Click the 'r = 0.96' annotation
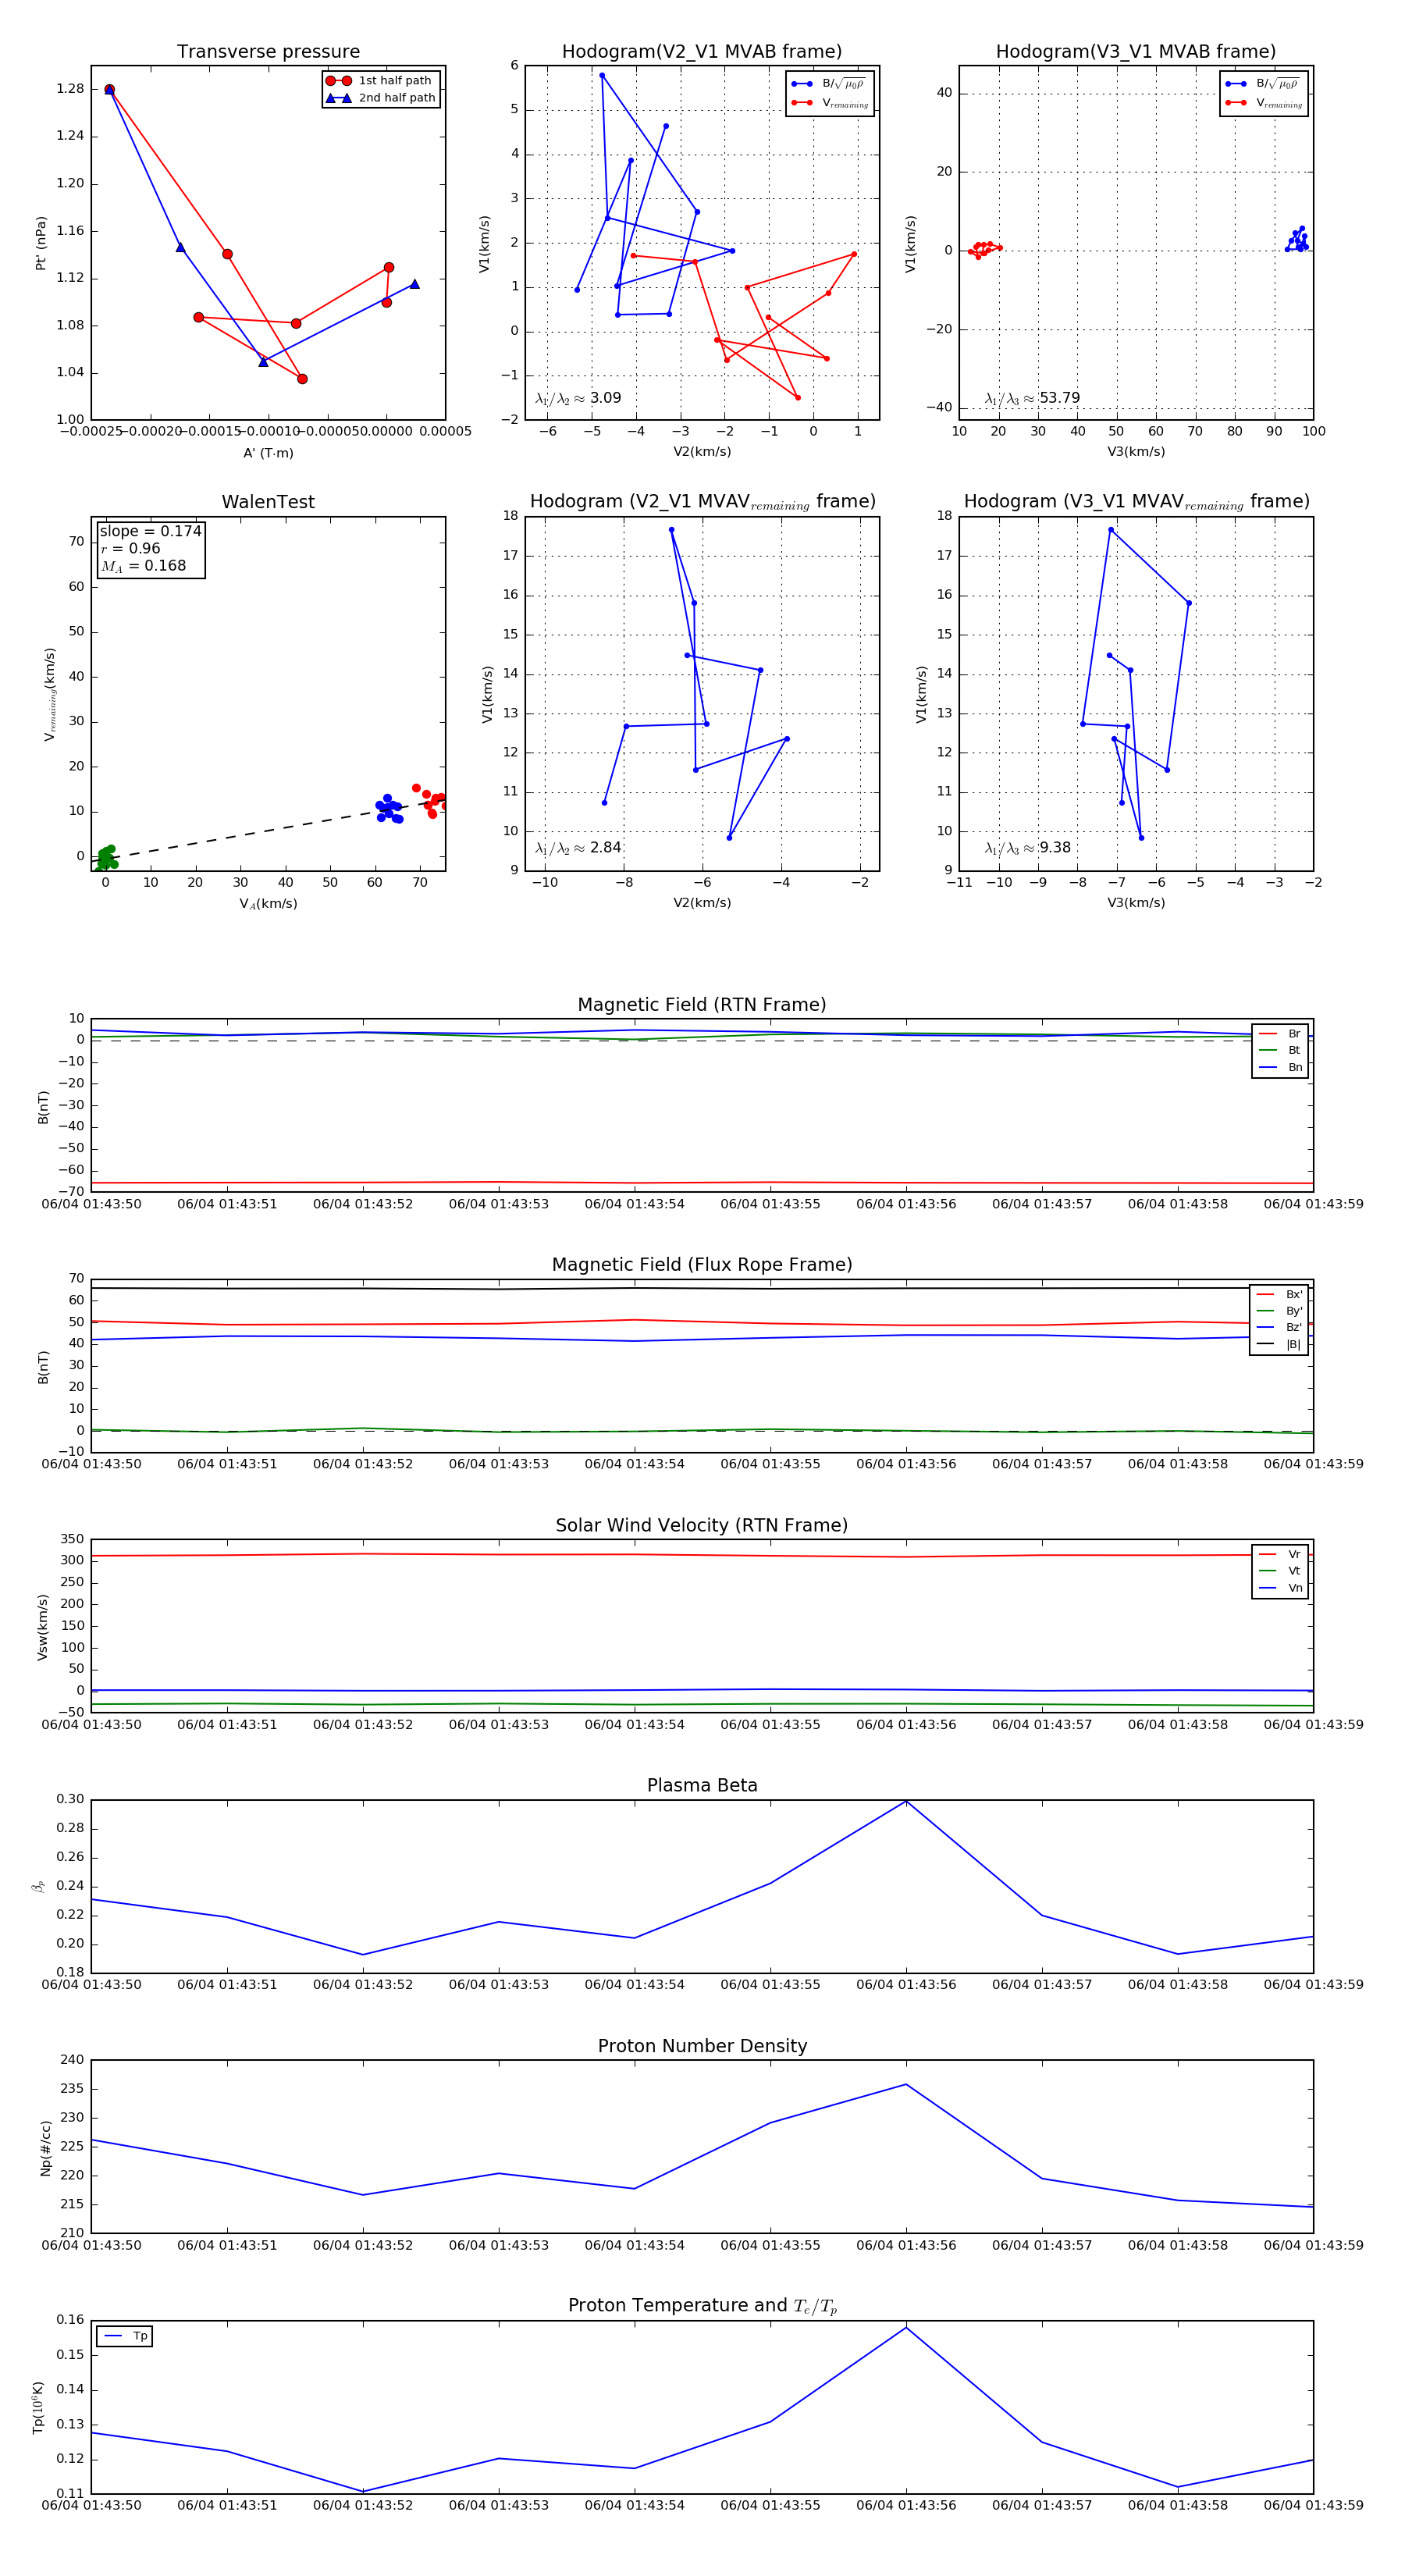 click(x=130, y=548)
